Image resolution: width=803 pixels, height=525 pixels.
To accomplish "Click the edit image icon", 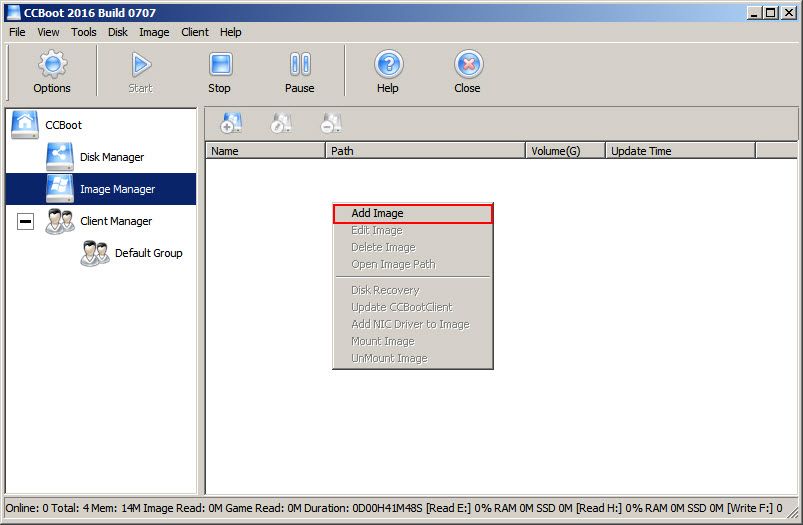I will pos(282,123).
